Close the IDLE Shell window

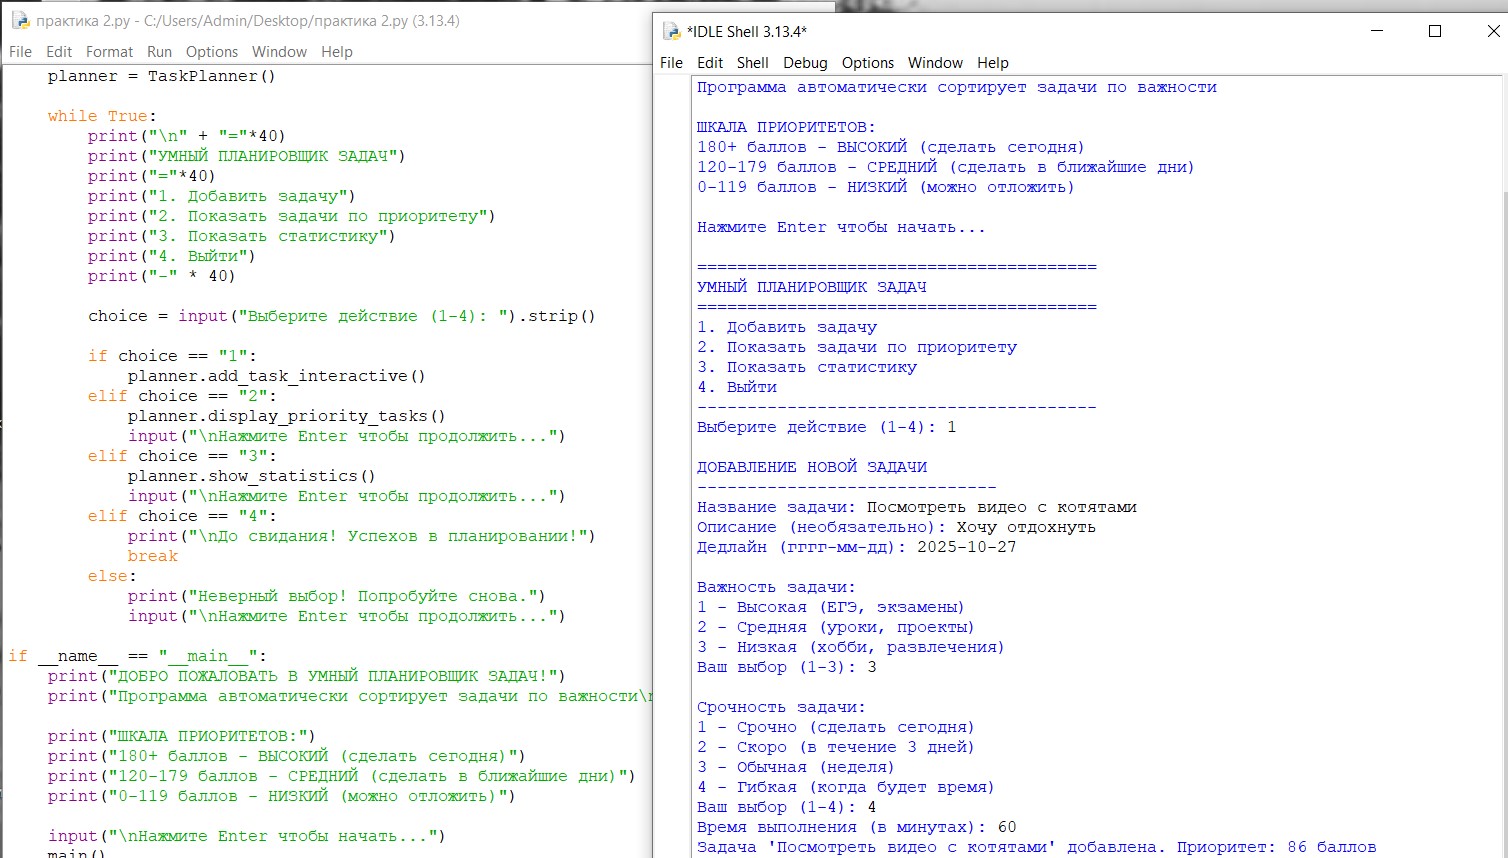(x=1492, y=31)
